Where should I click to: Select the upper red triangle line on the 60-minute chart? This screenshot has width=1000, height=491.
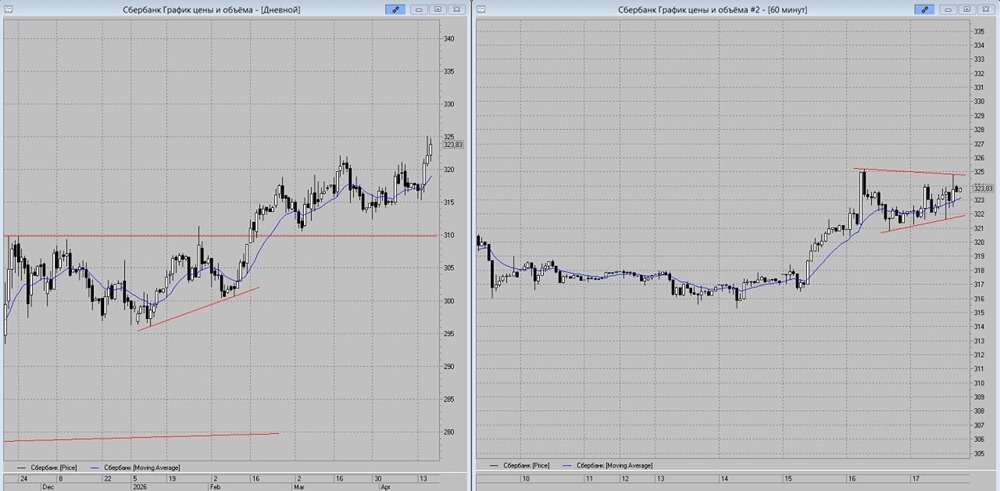coord(910,172)
